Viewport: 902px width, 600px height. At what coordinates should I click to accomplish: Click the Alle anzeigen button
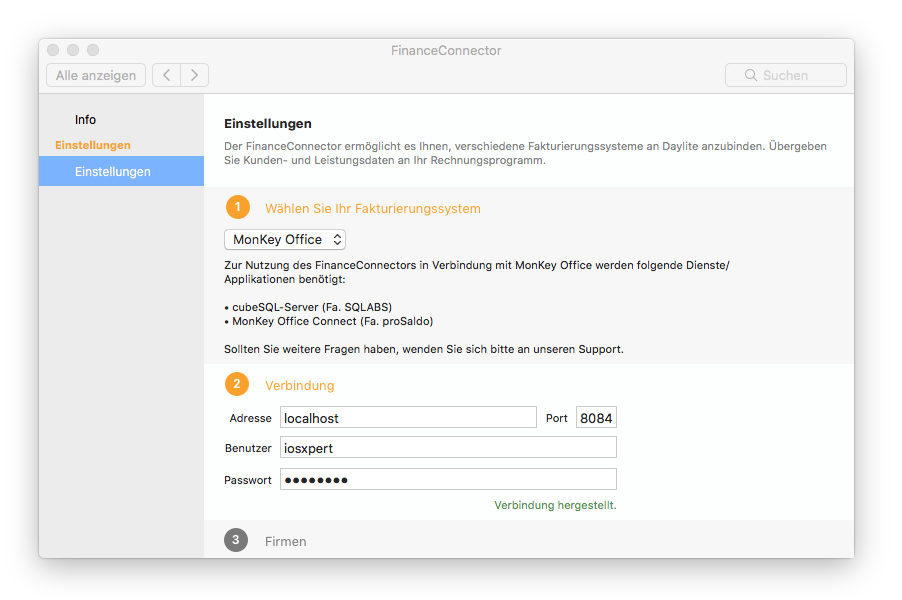(x=96, y=75)
